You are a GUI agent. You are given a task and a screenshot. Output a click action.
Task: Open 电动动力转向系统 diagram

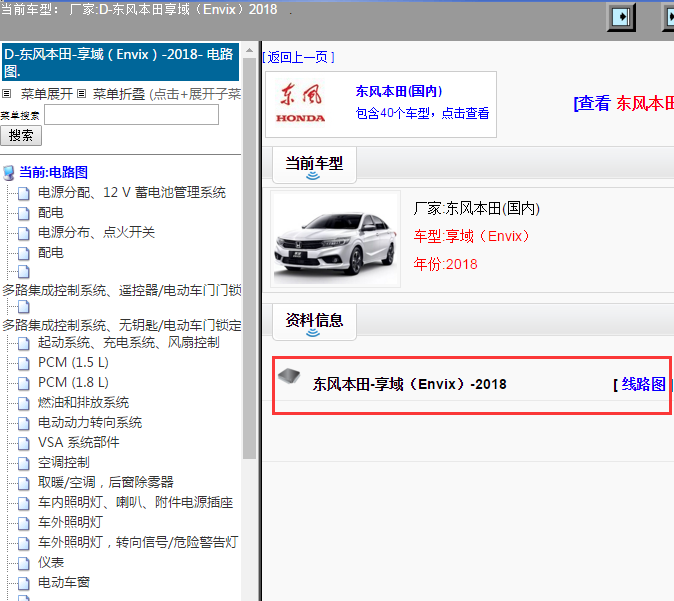(90, 422)
